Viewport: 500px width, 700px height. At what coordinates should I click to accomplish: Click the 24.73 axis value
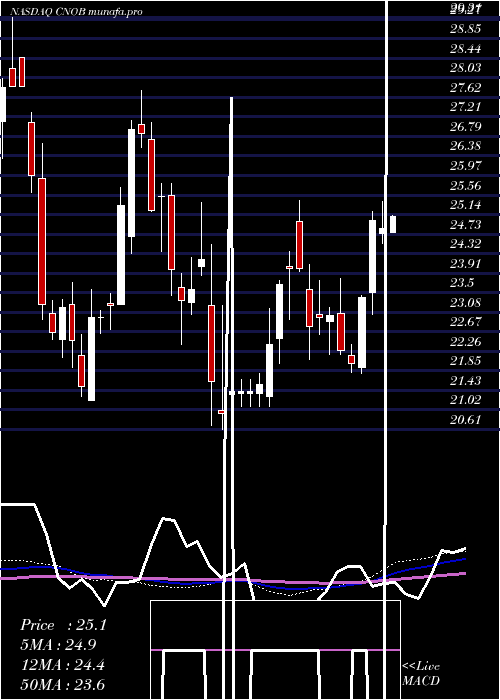coord(466,225)
